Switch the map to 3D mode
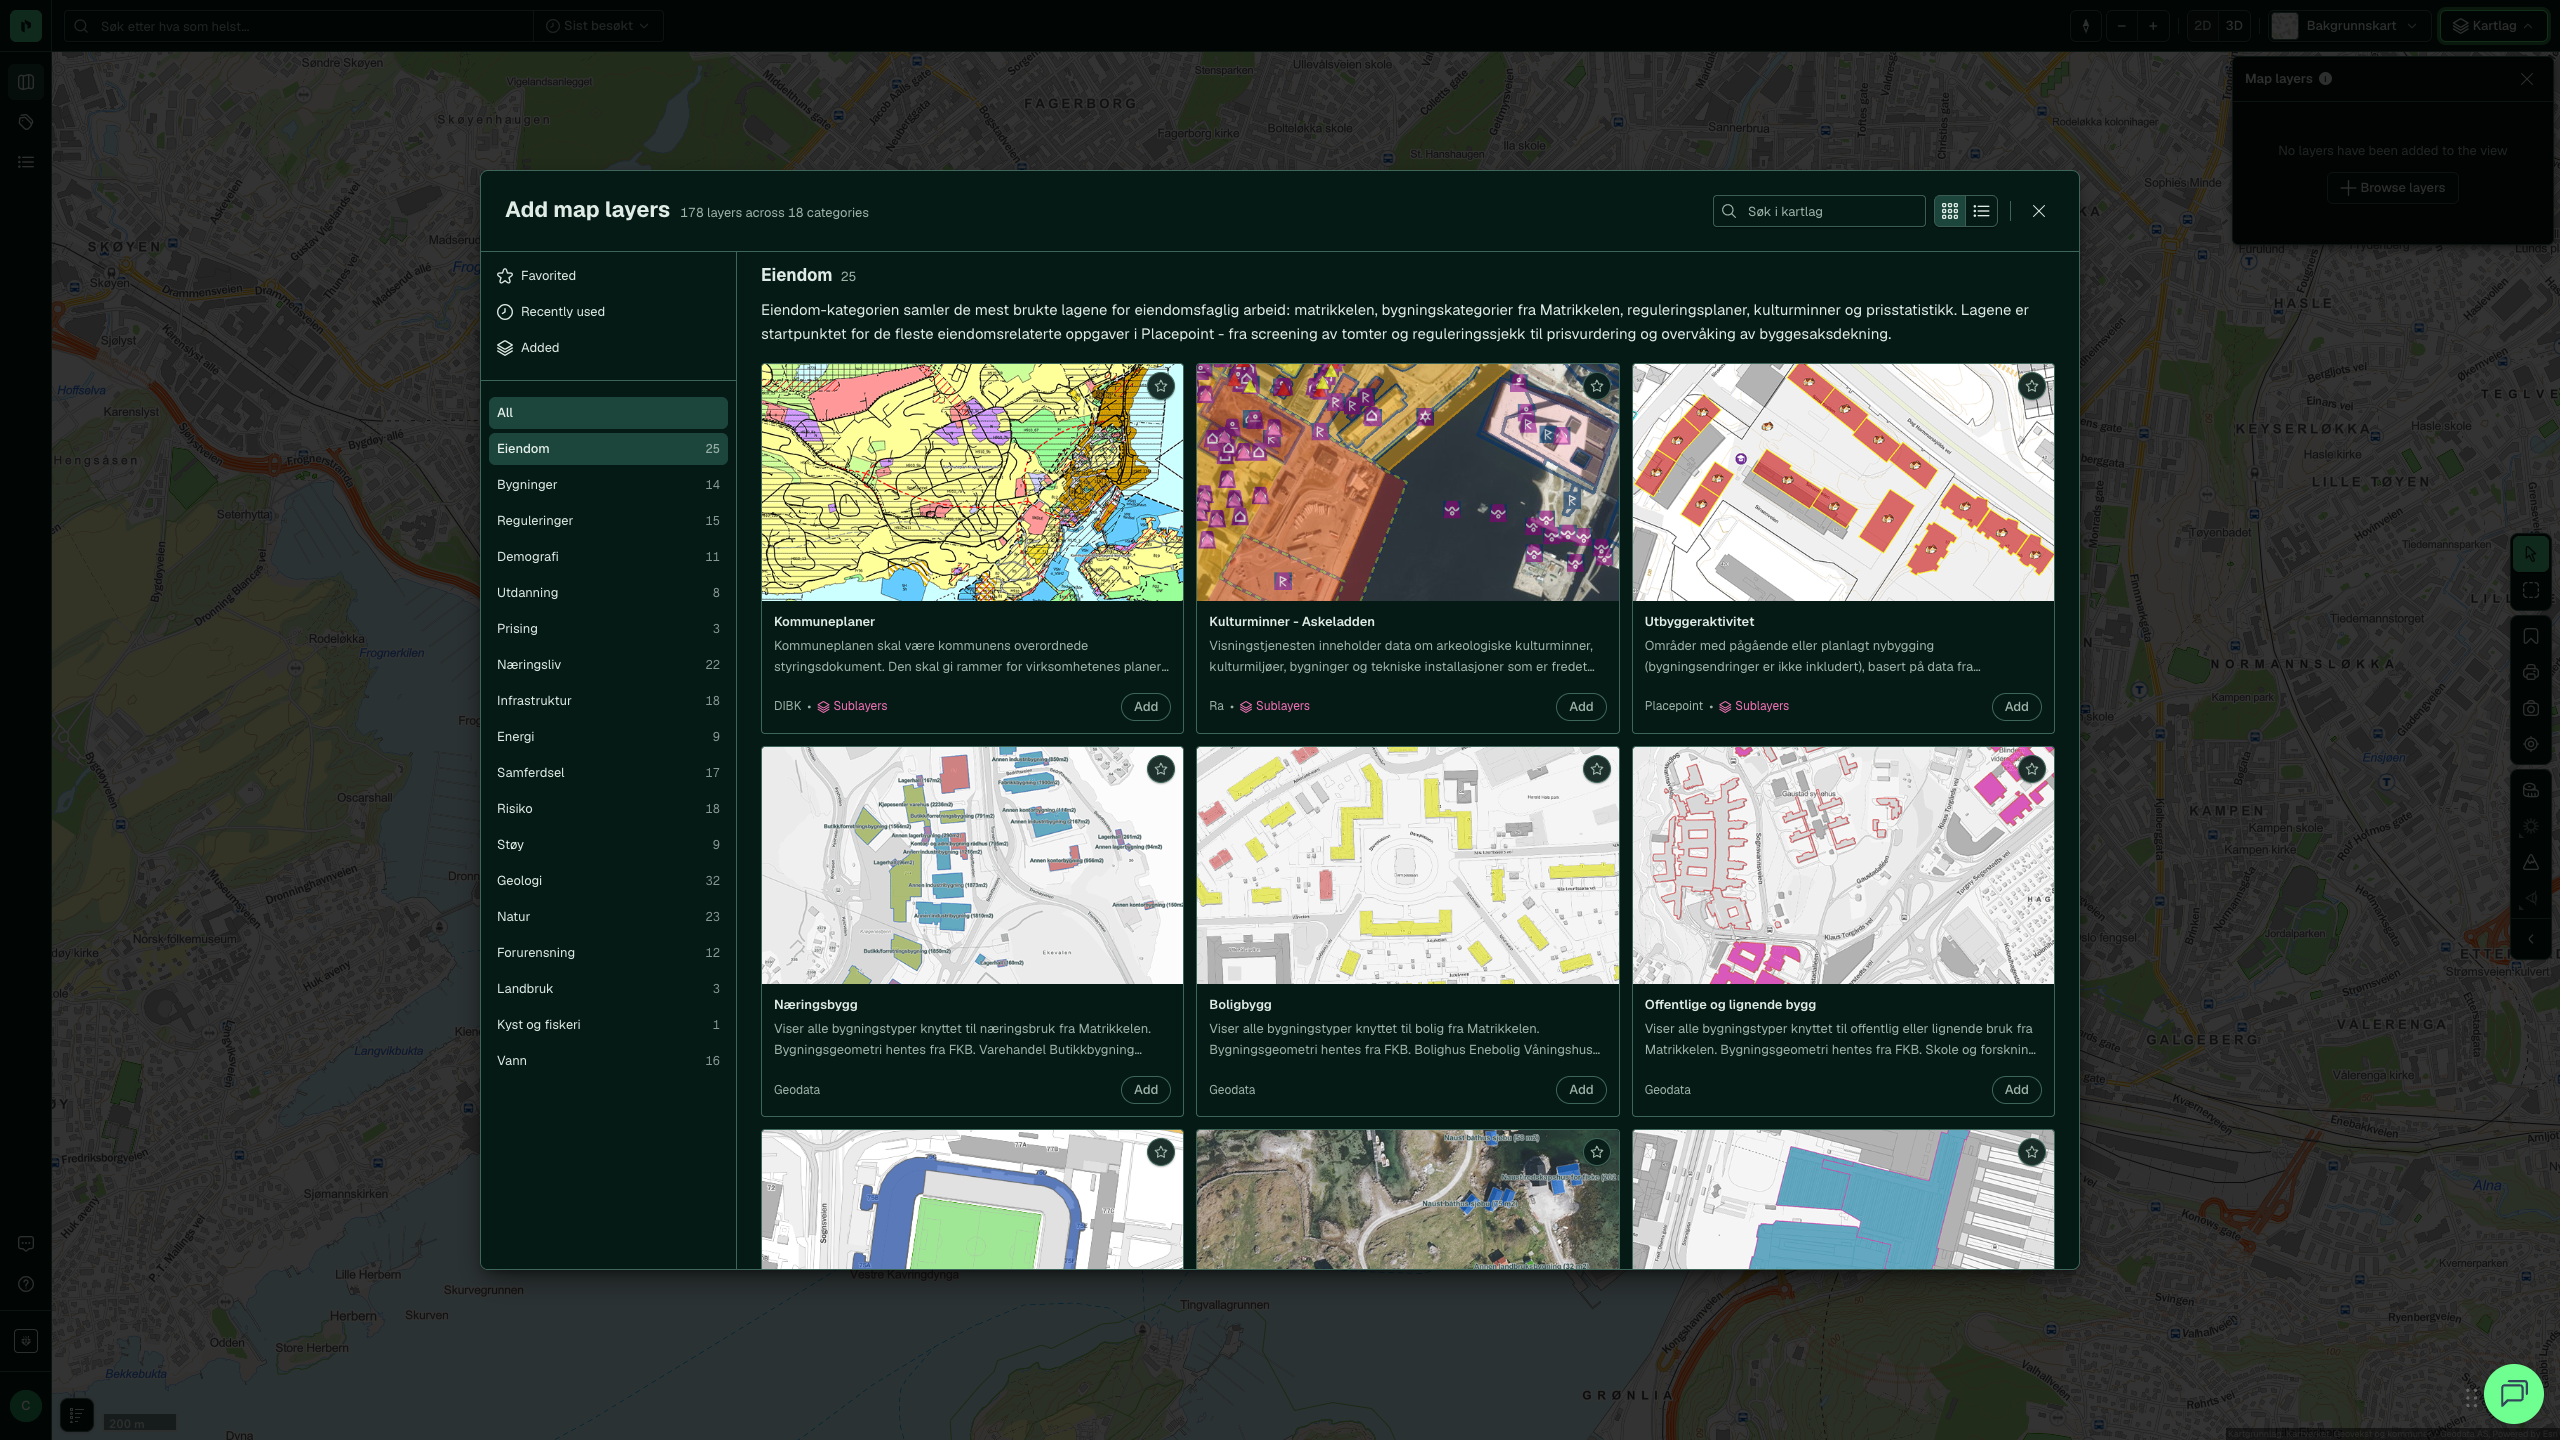This screenshot has width=2560, height=1440. (2234, 26)
